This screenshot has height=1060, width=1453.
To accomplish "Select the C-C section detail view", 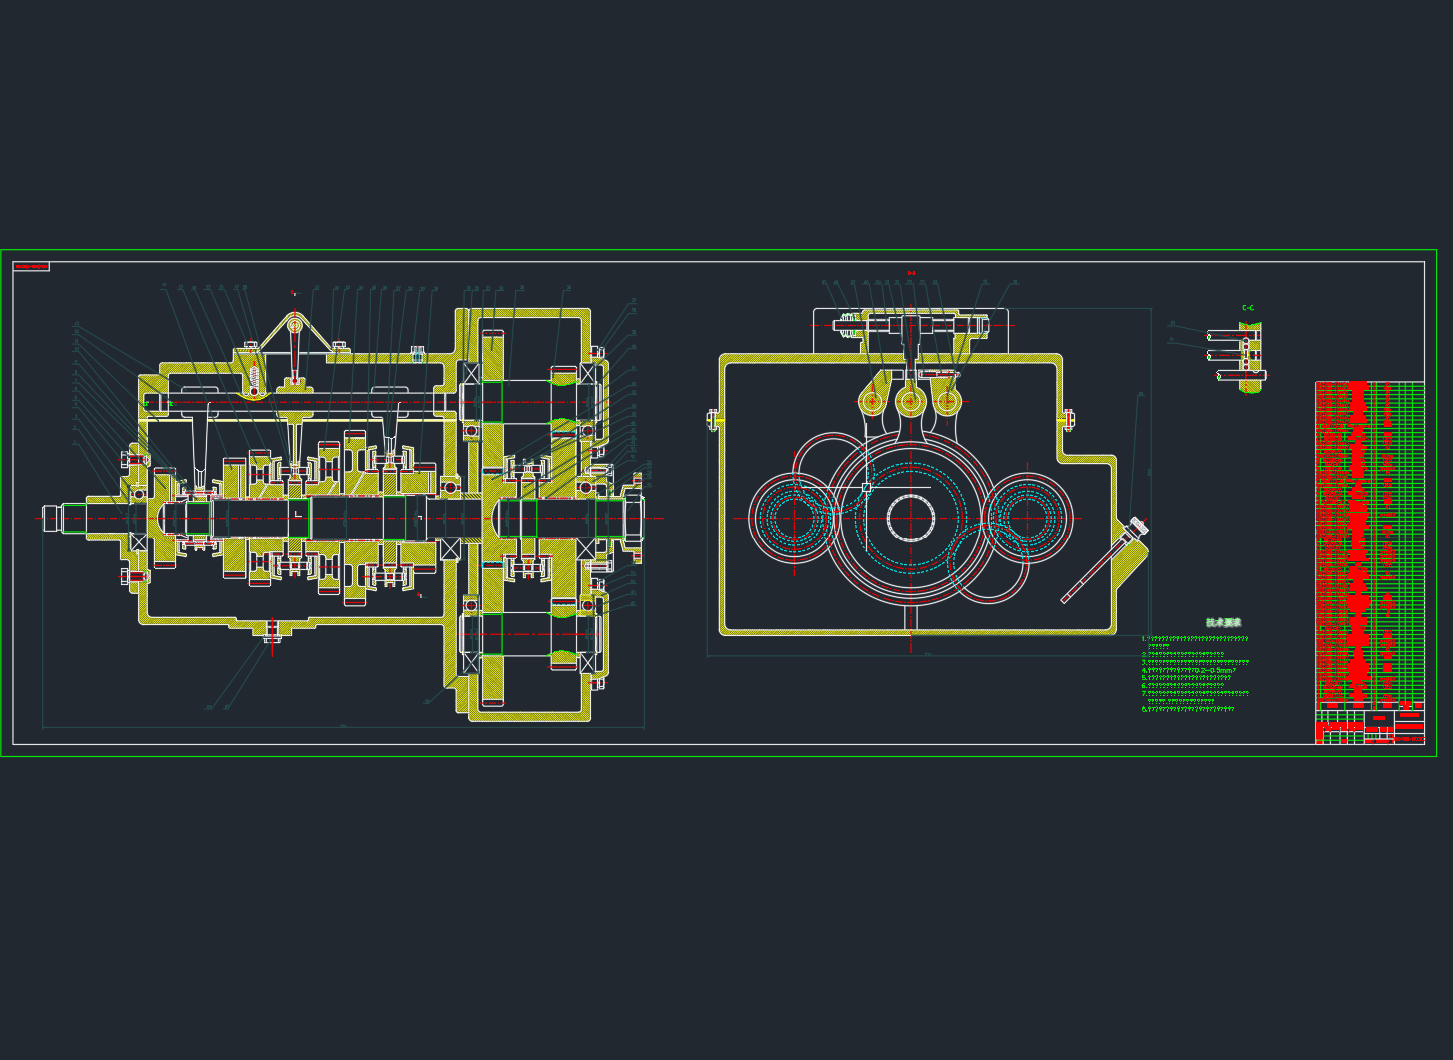I will [x=1236, y=357].
